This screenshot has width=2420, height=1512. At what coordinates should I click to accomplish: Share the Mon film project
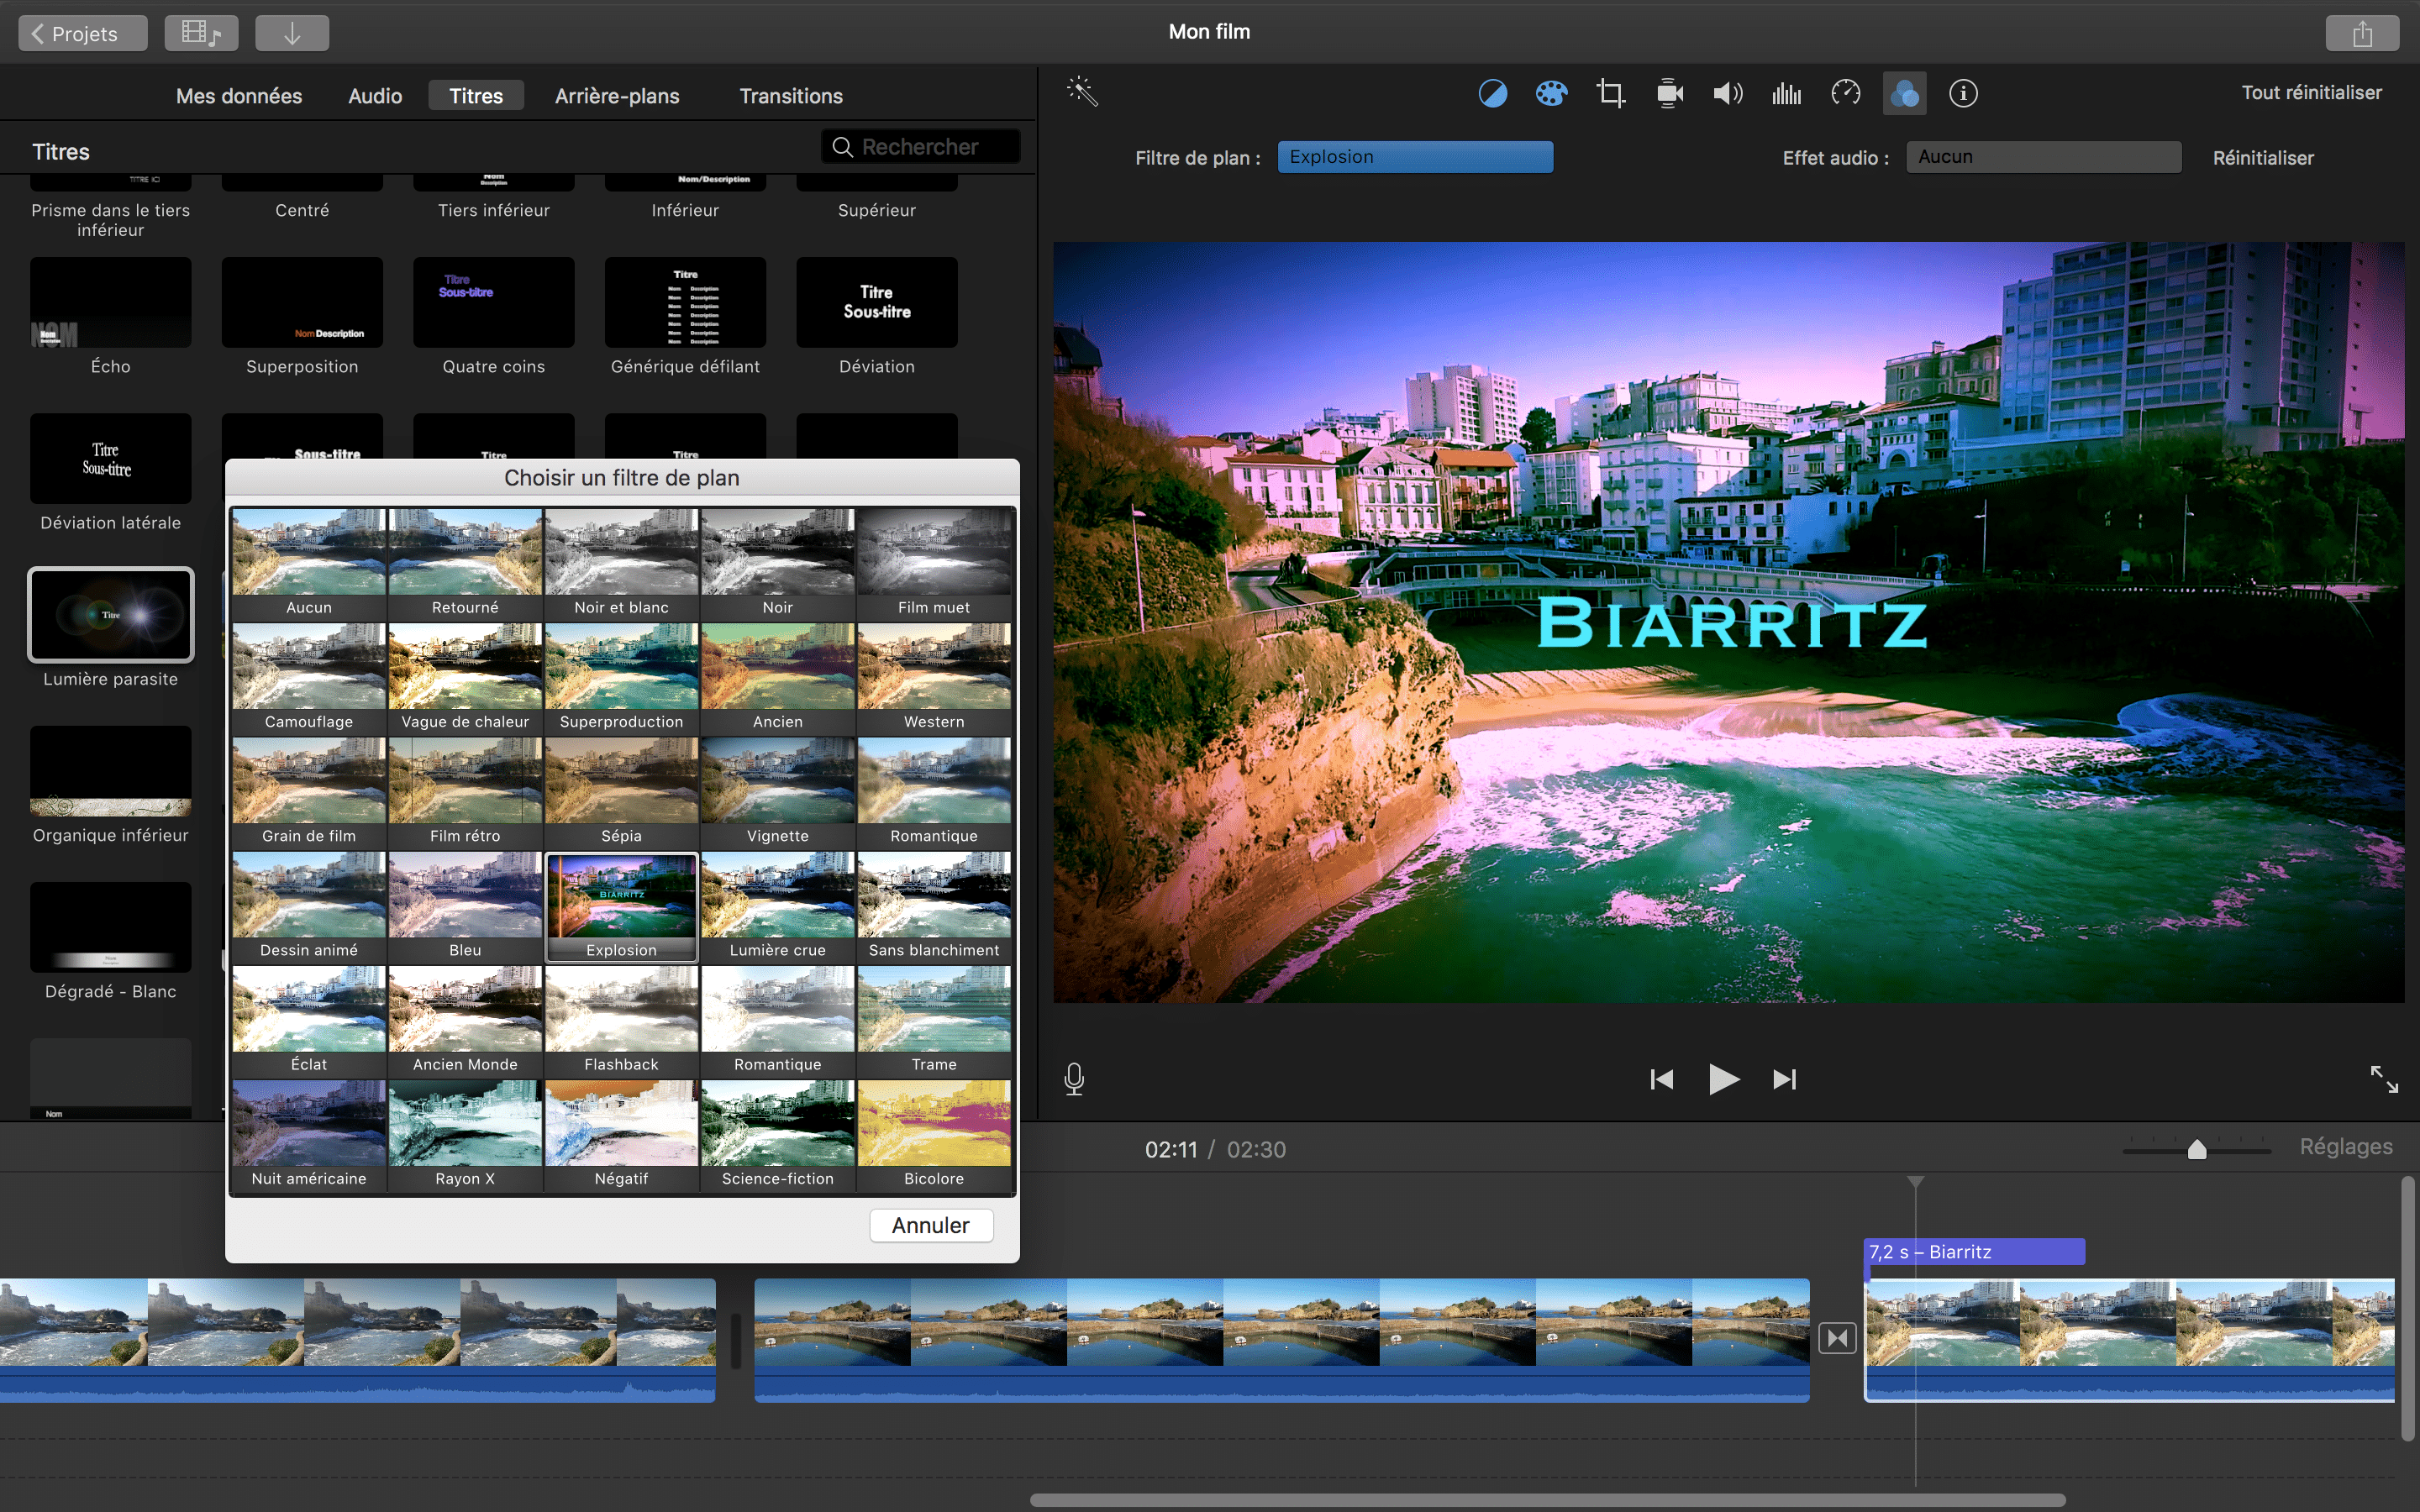click(x=2364, y=32)
